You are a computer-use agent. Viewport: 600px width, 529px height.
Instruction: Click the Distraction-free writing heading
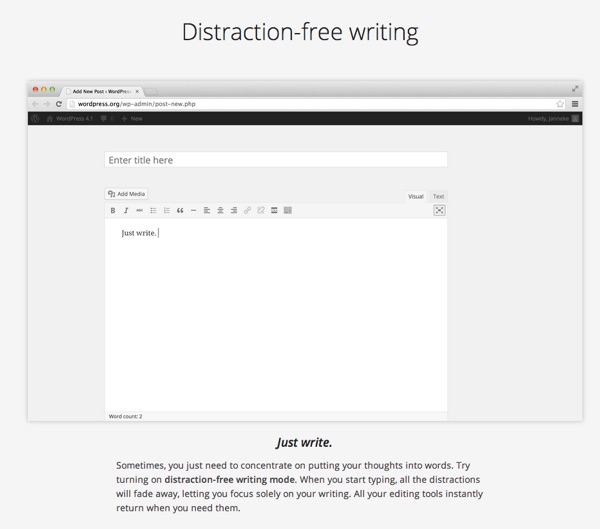click(300, 33)
